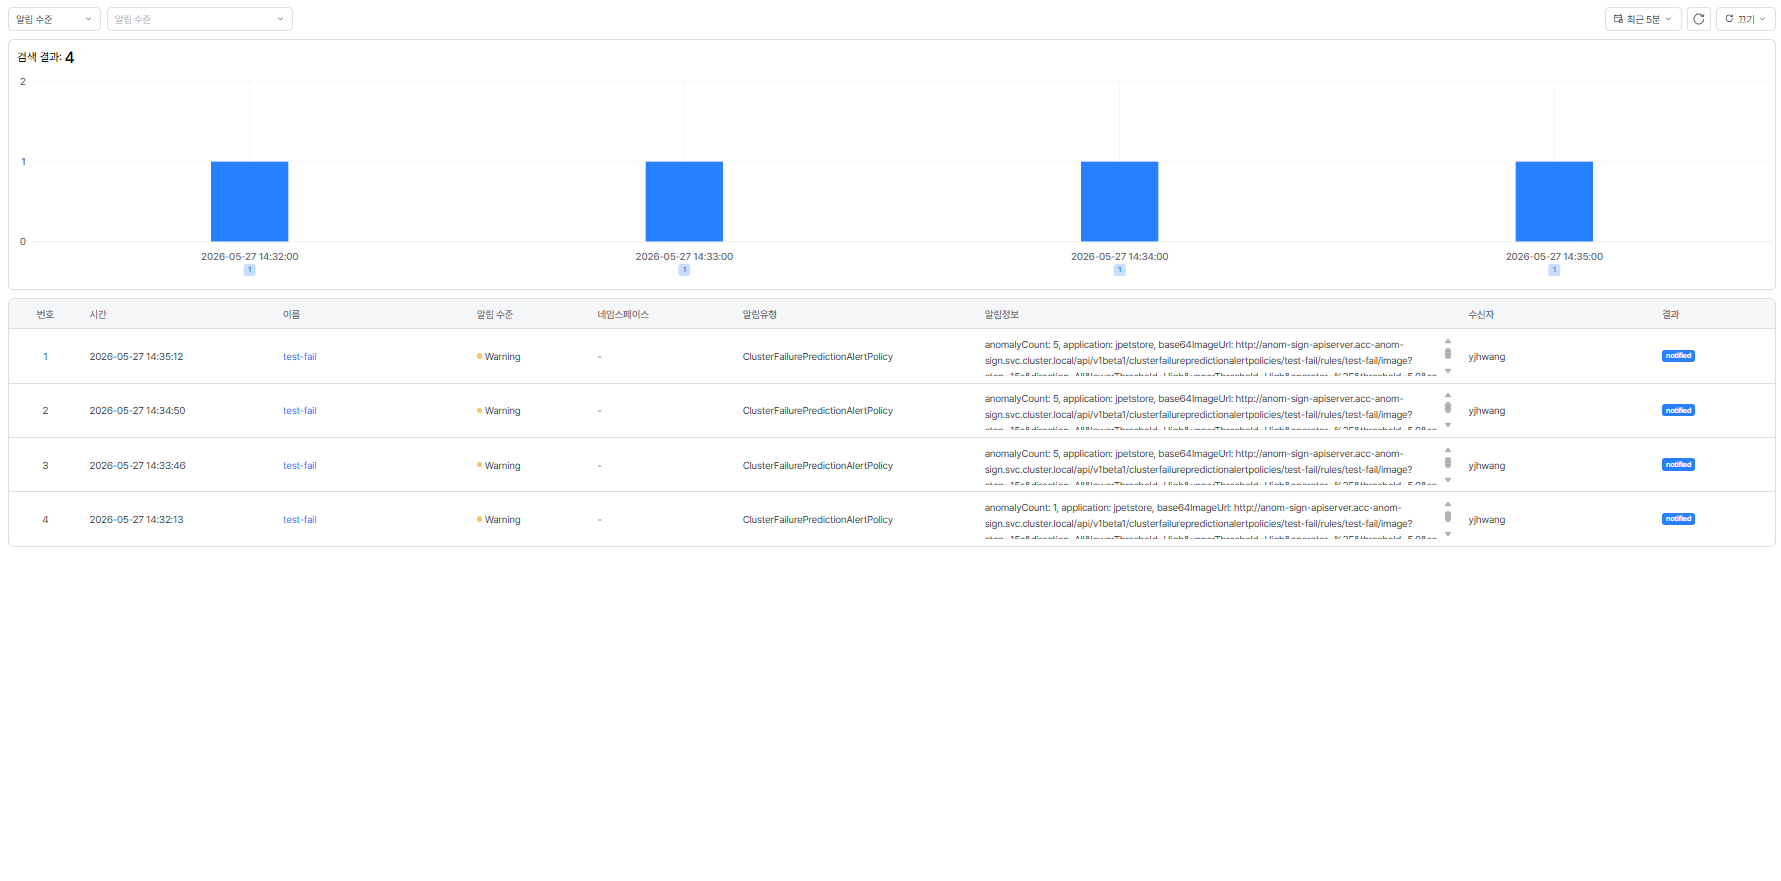Open test-fail link in the 14:35:12 row
The width and height of the screenshot is (1781, 881).
coord(299,357)
